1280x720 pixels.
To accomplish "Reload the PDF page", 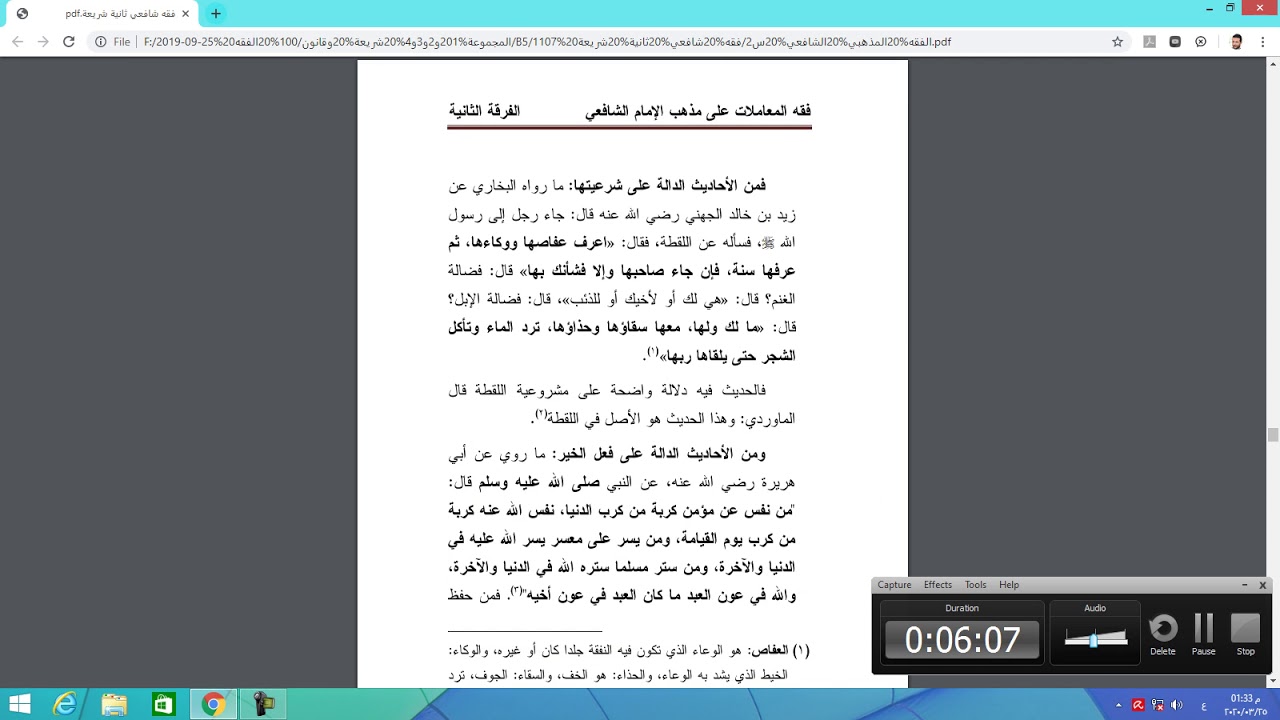I will click(69, 42).
